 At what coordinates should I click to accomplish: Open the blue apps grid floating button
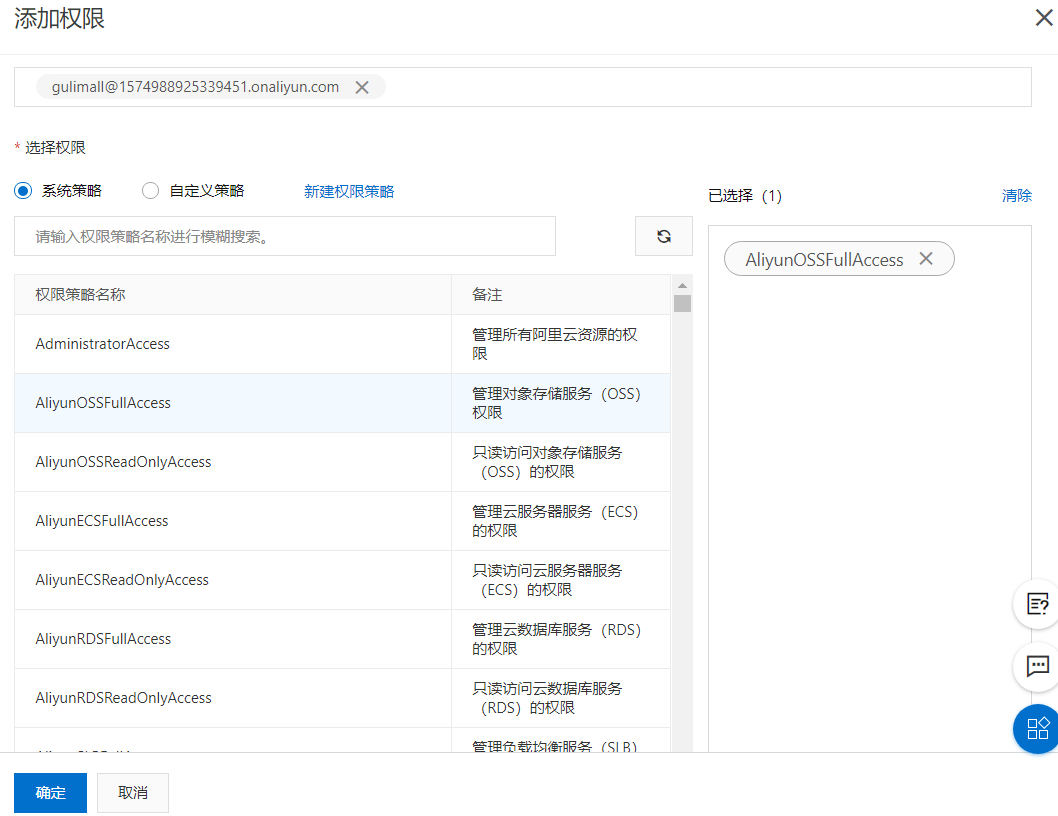1037,729
